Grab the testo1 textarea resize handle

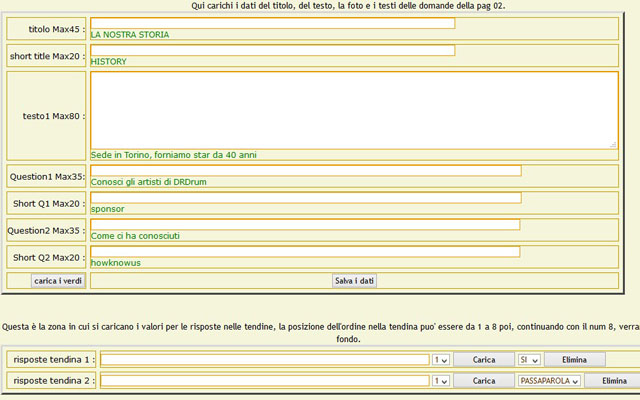tap(613, 144)
